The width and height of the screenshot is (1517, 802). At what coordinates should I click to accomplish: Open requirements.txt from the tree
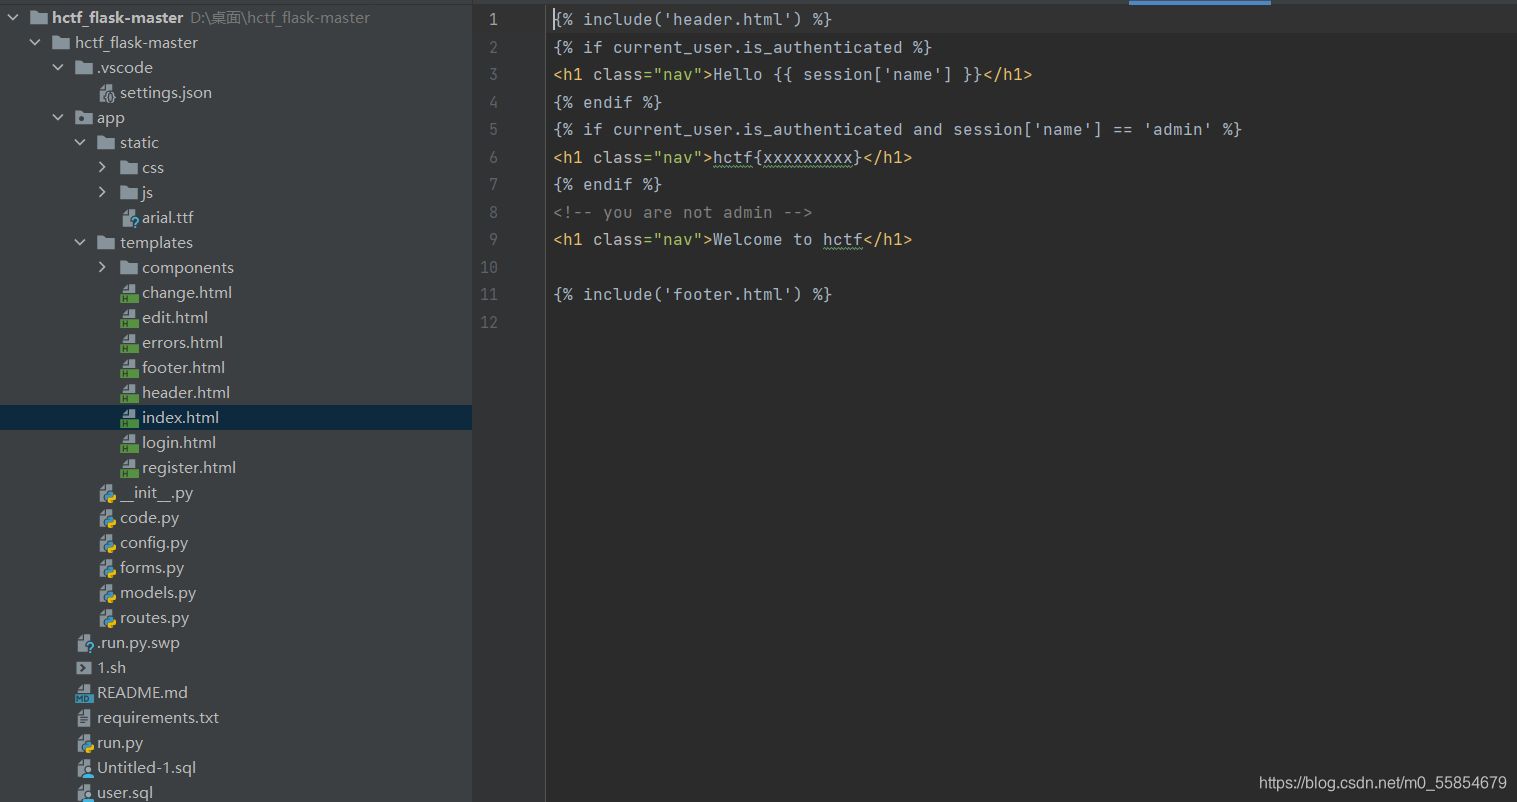(158, 717)
